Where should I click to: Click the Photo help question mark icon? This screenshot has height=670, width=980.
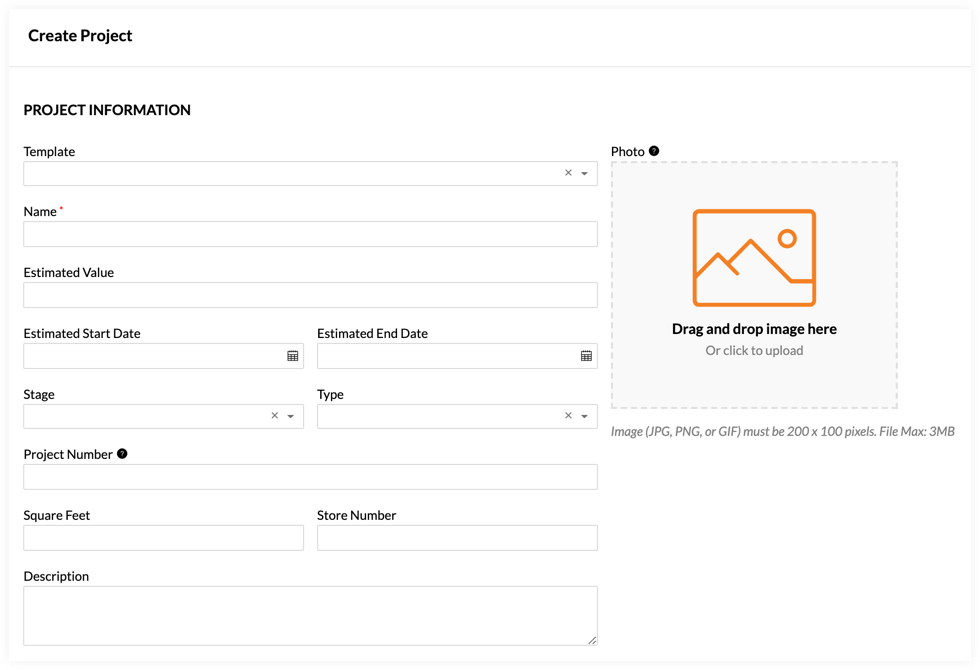click(x=654, y=151)
